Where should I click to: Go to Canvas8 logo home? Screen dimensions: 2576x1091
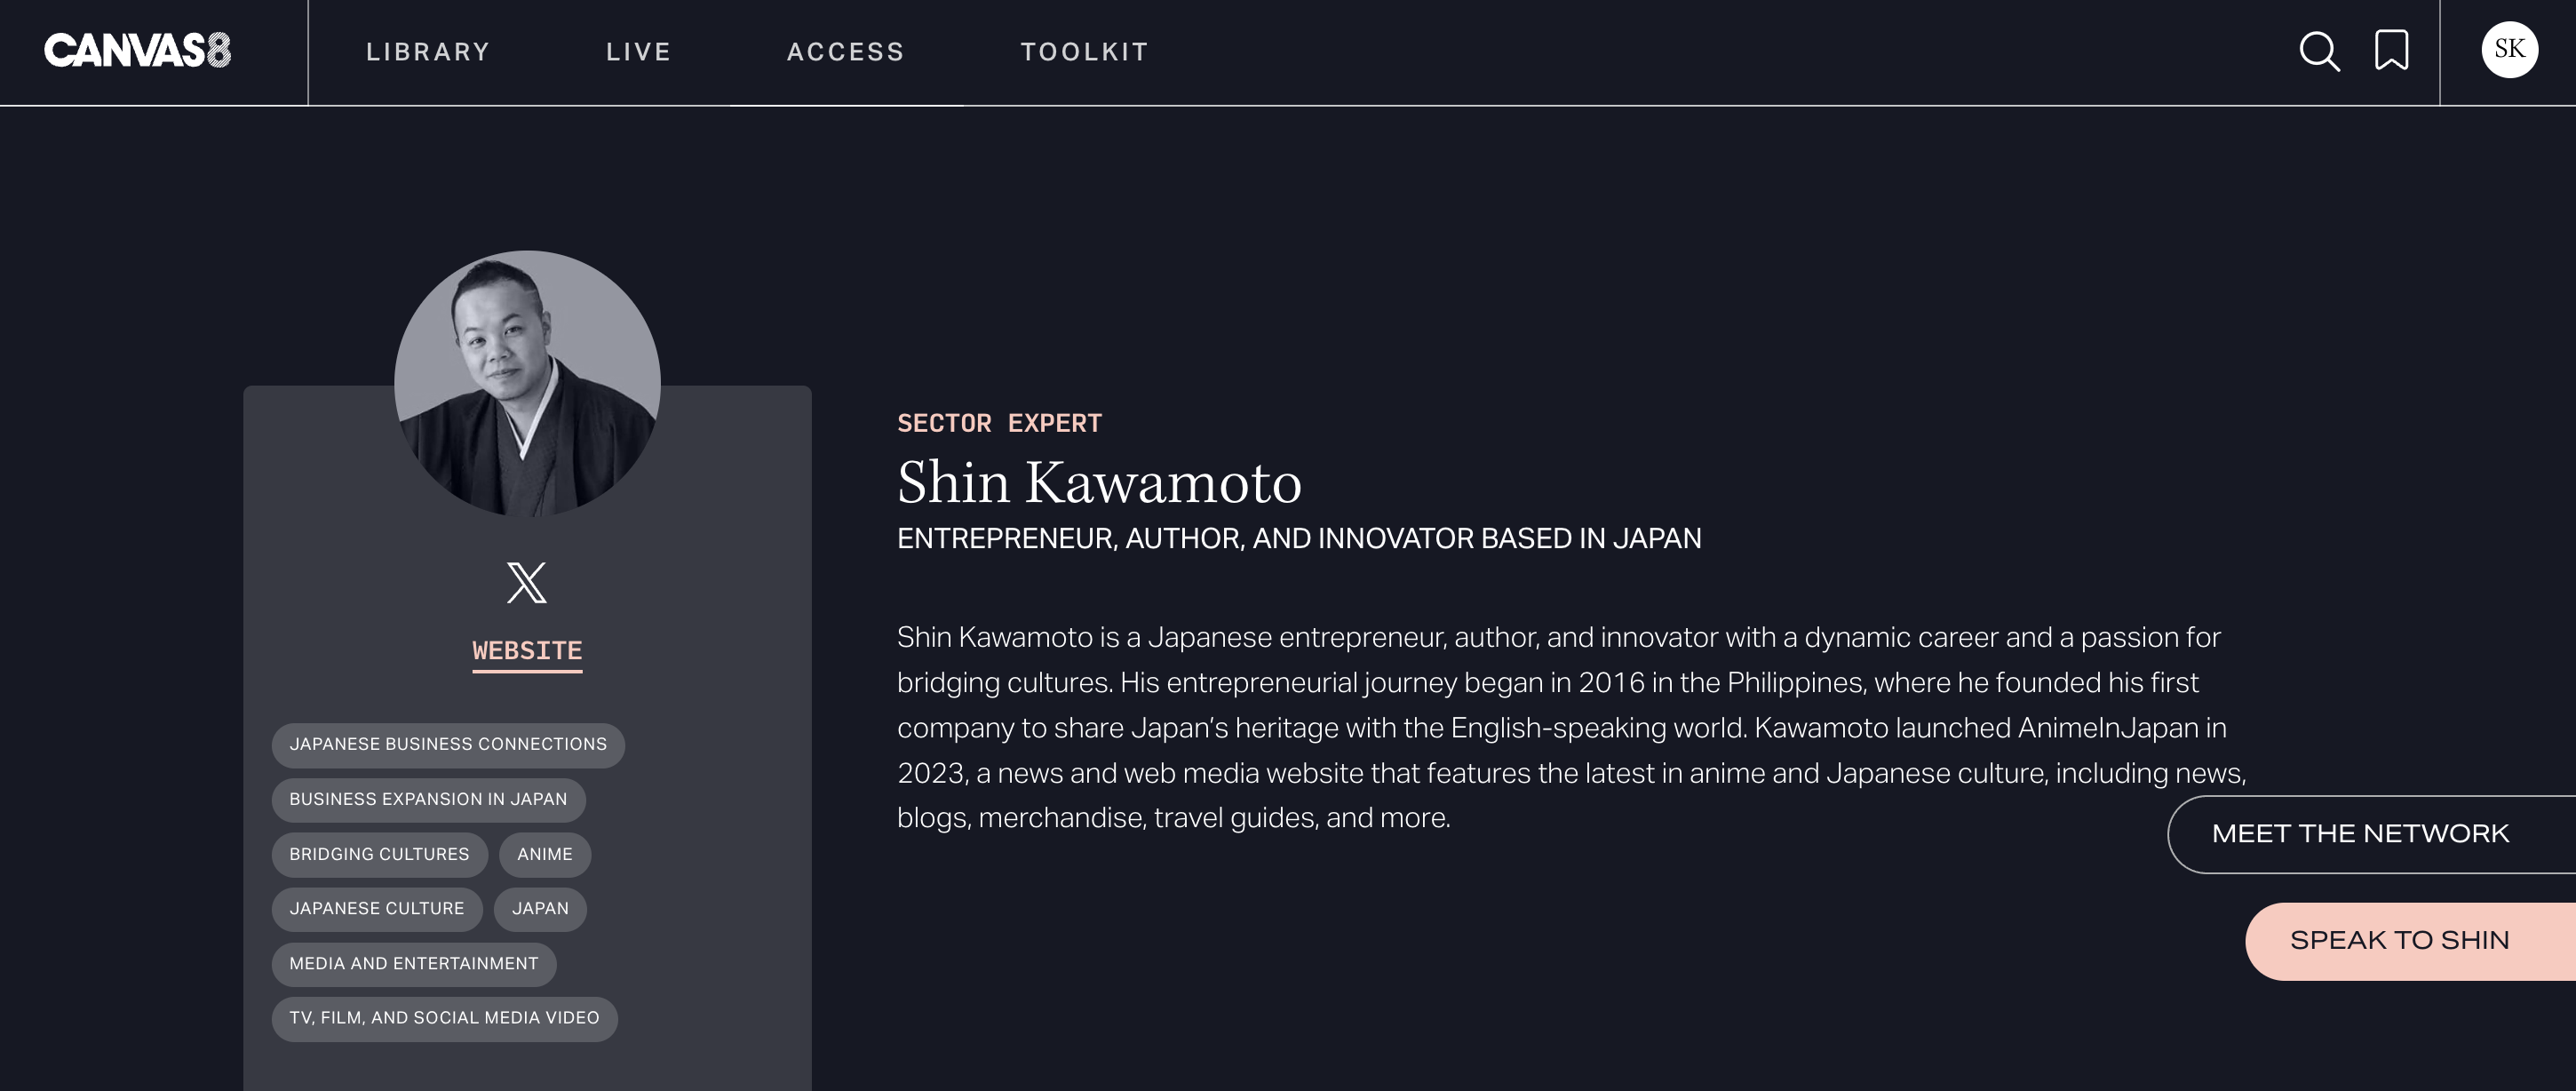pos(137,50)
